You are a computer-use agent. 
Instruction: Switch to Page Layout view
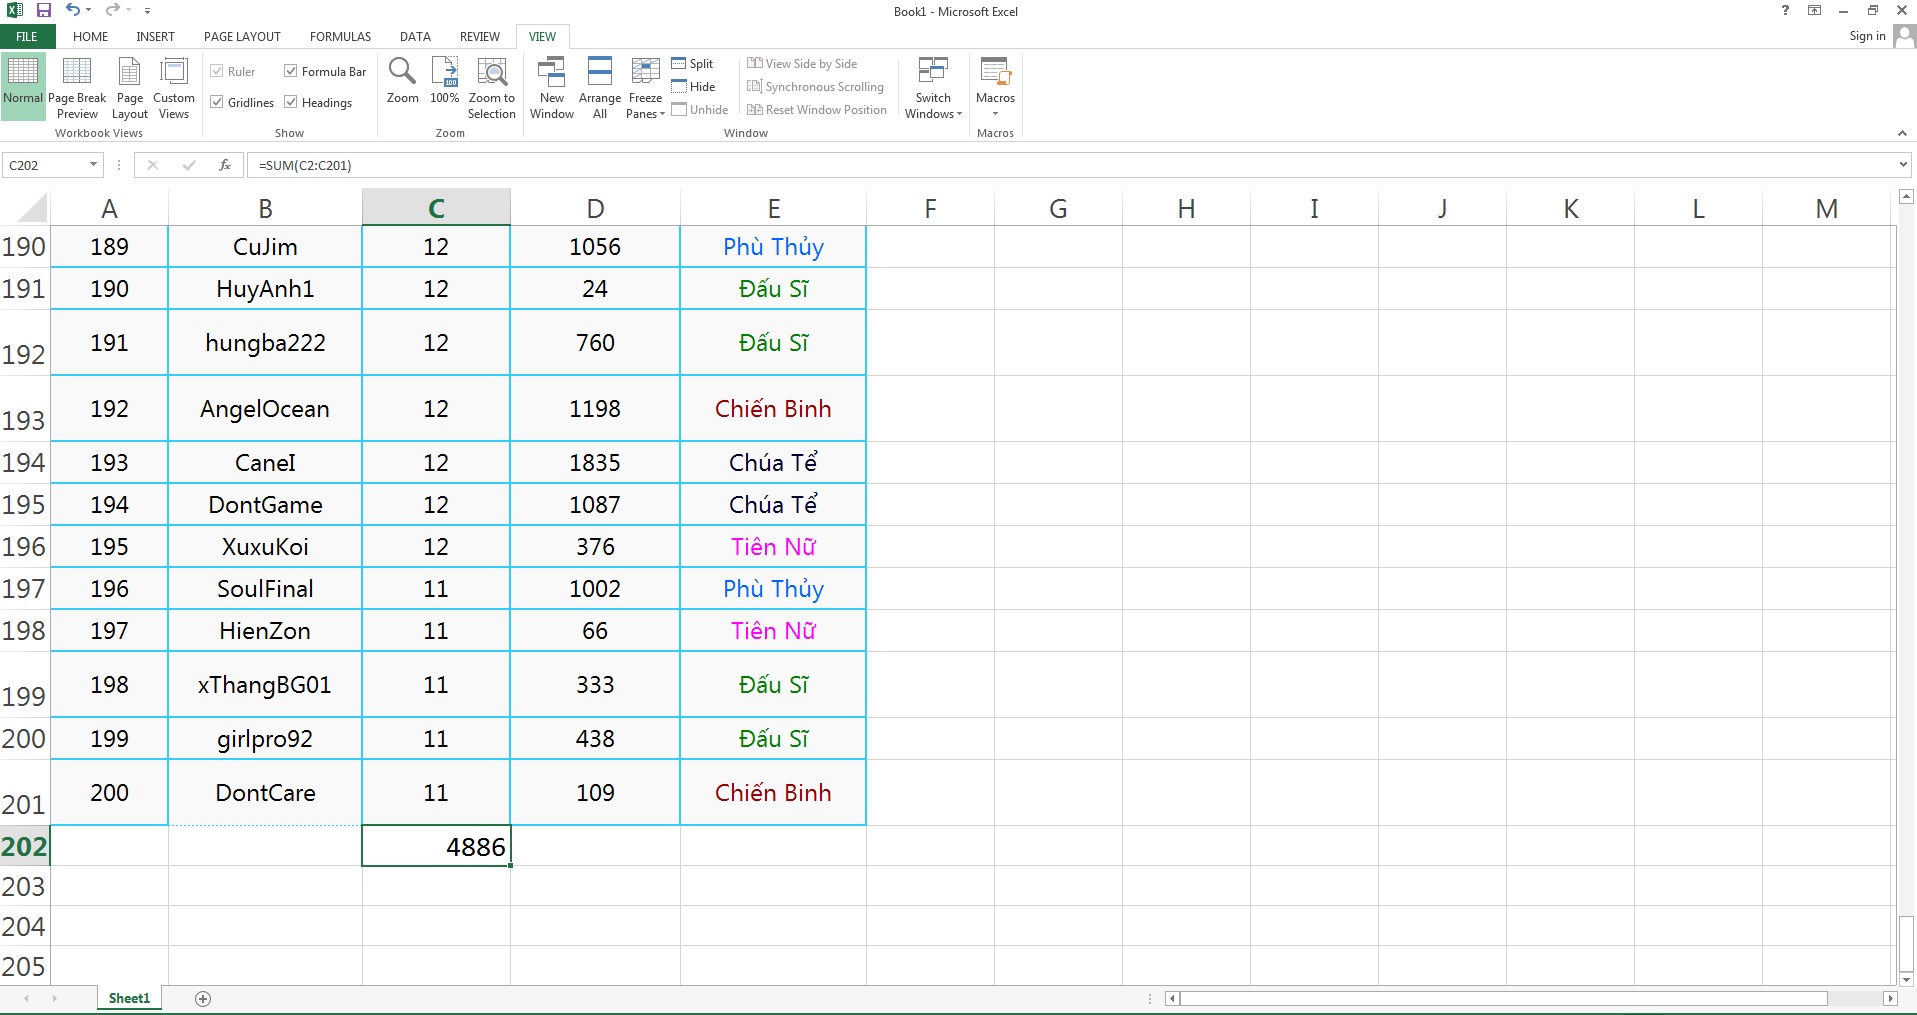pyautogui.click(x=130, y=88)
